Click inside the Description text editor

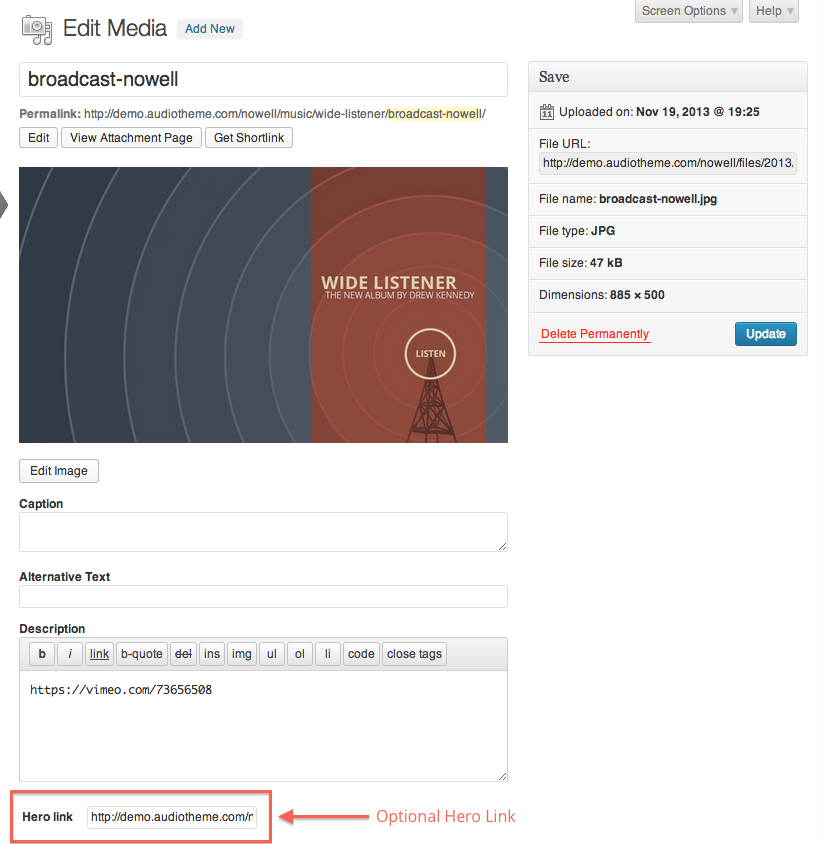[263, 726]
